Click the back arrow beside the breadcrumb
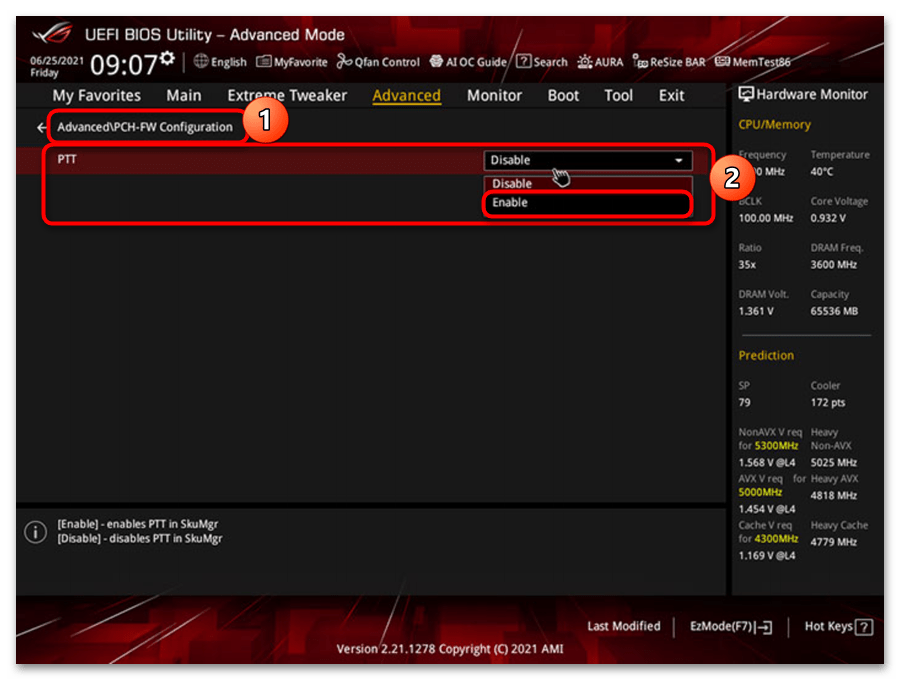900x680 pixels. point(41,127)
